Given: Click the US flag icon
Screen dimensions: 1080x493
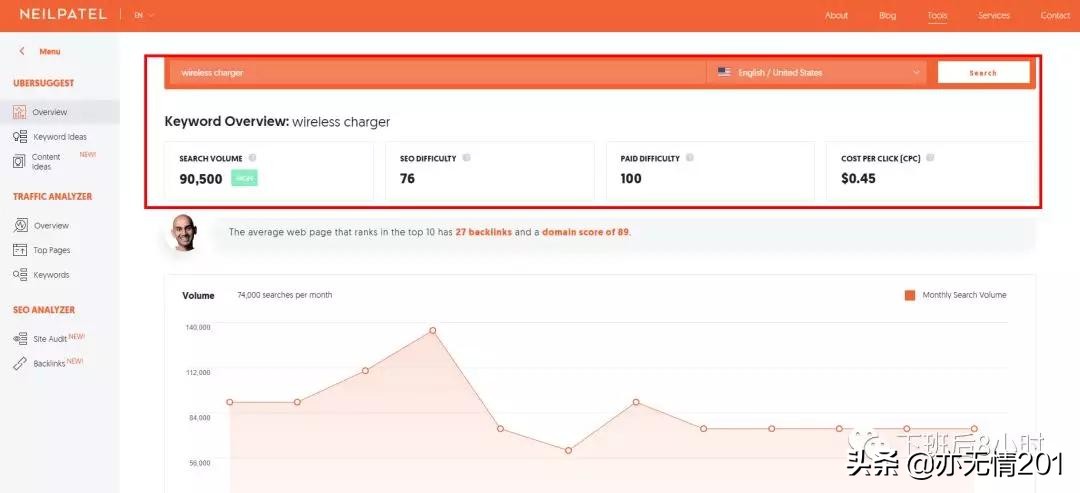Looking at the screenshot, I should point(724,72).
